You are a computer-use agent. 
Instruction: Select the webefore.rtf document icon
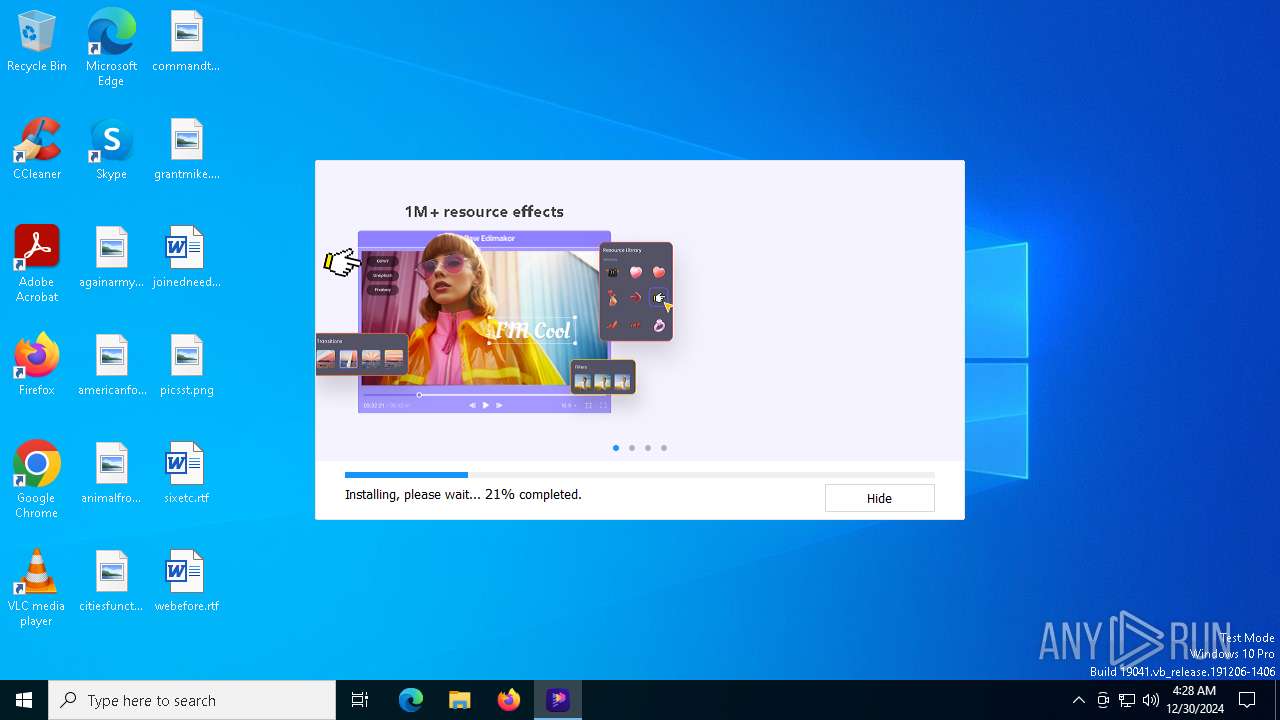click(186, 582)
